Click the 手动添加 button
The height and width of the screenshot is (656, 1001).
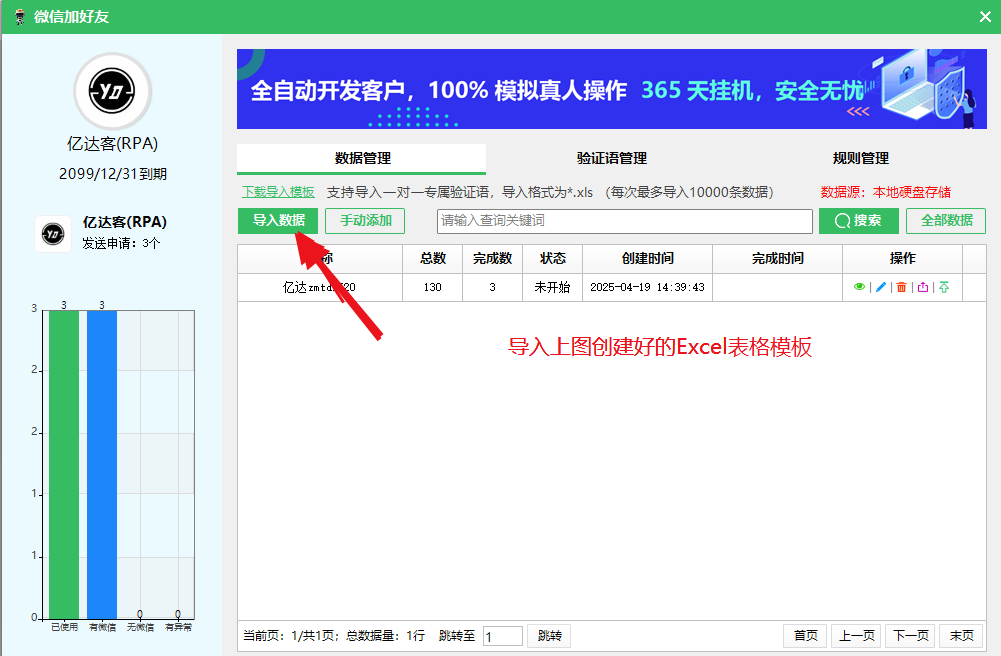[365, 221]
